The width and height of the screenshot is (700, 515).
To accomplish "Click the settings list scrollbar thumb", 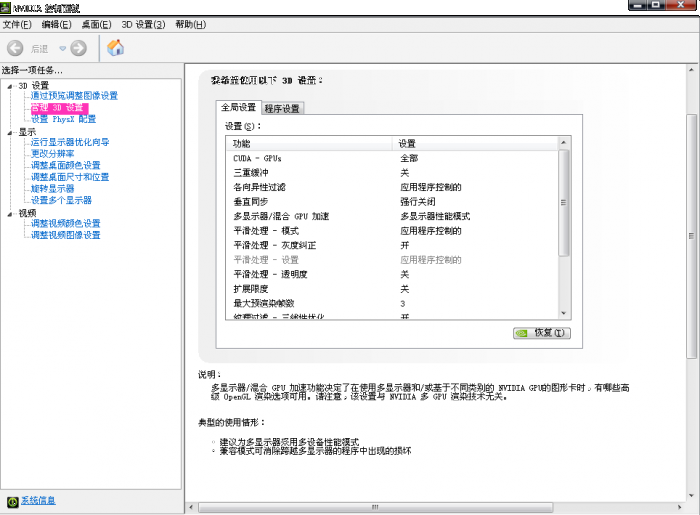I will click(564, 203).
